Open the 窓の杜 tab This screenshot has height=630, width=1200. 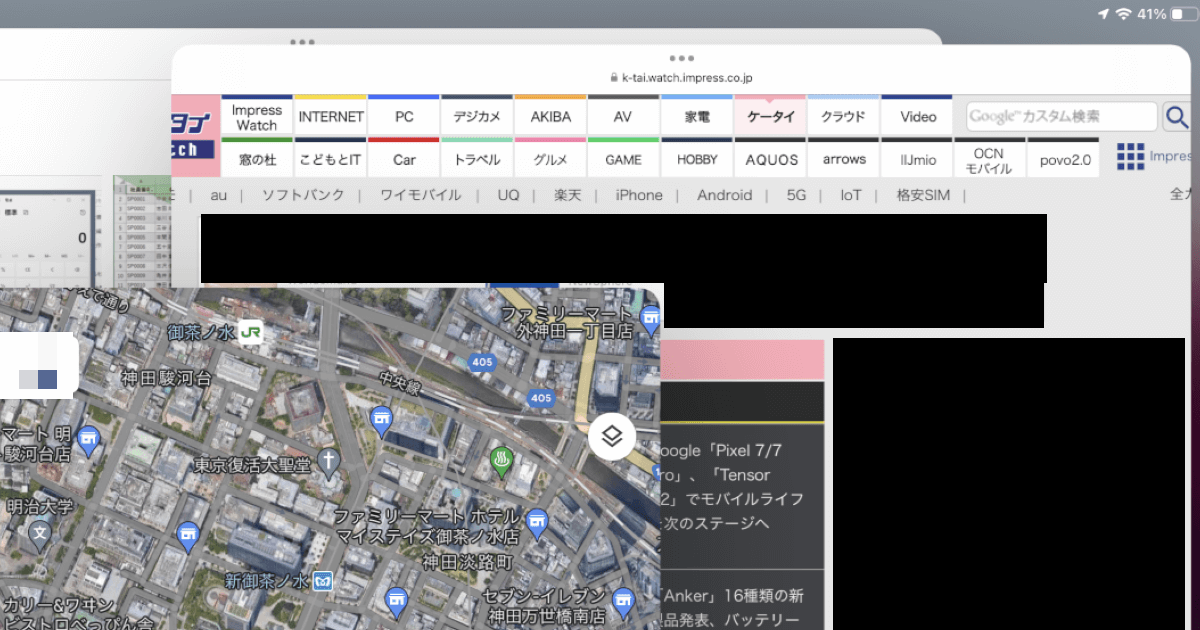(x=257, y=159)
